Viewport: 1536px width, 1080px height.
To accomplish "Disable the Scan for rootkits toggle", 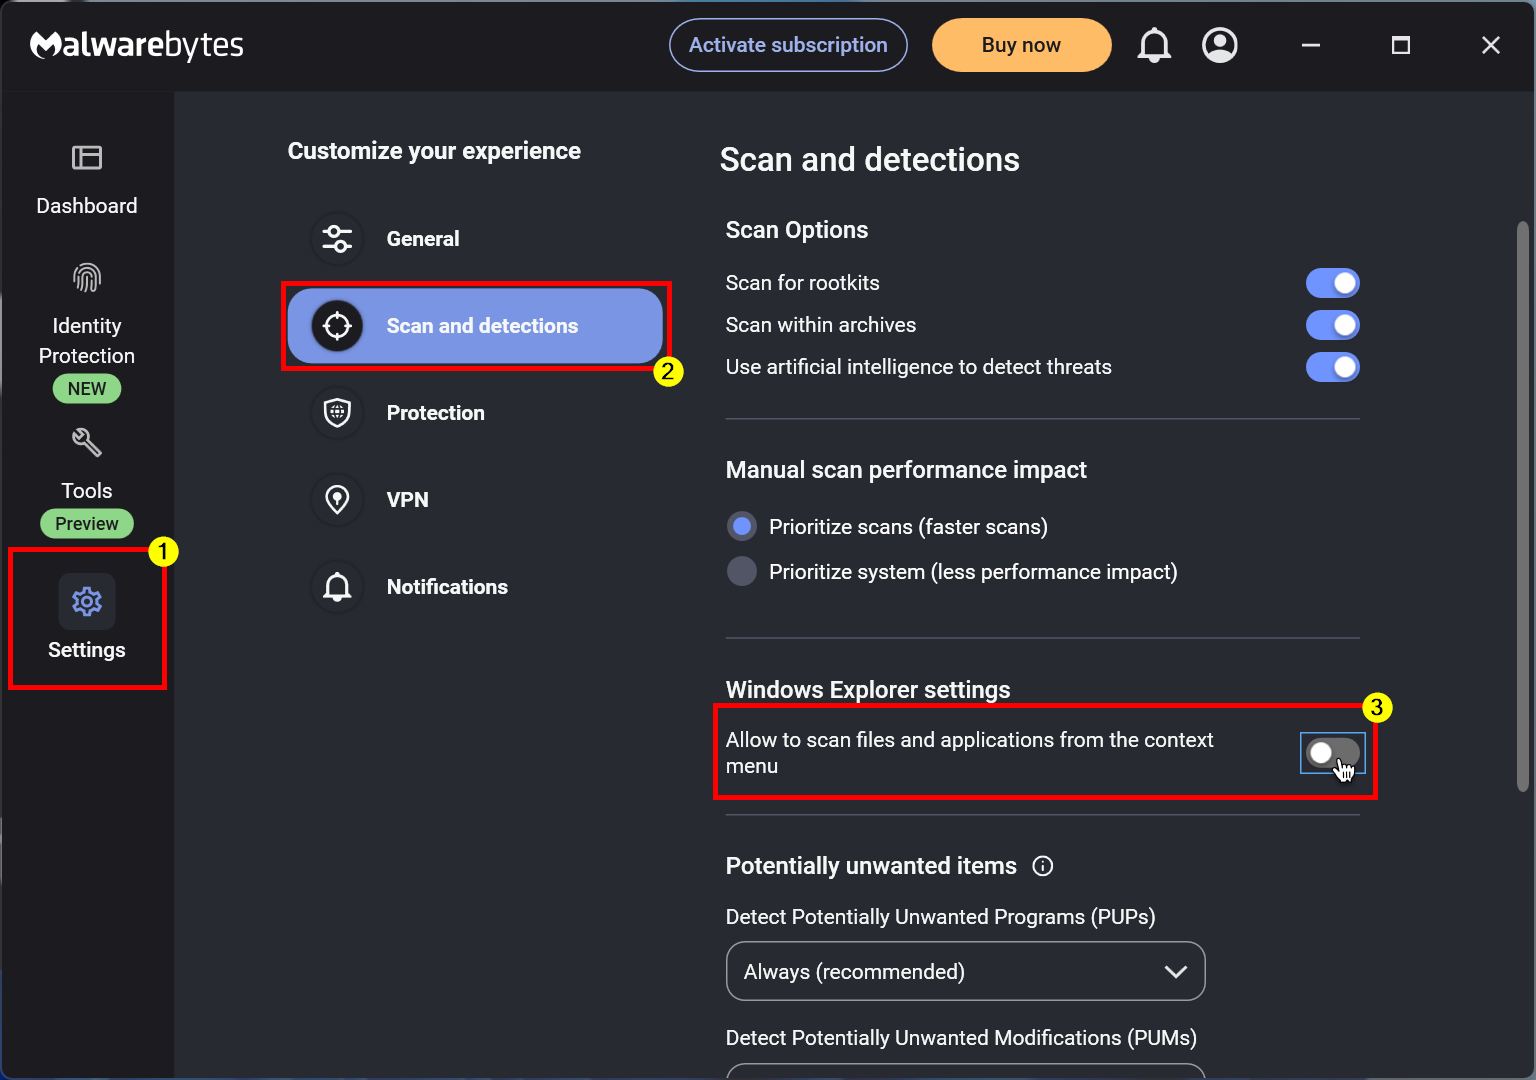I will [1332, 283].
